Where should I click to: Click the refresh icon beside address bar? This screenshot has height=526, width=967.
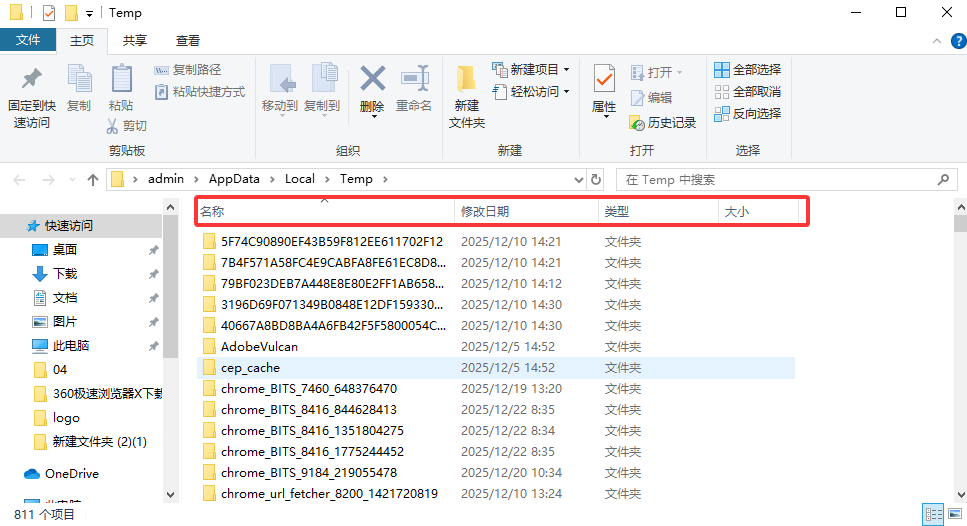click(x=596, y=179)
